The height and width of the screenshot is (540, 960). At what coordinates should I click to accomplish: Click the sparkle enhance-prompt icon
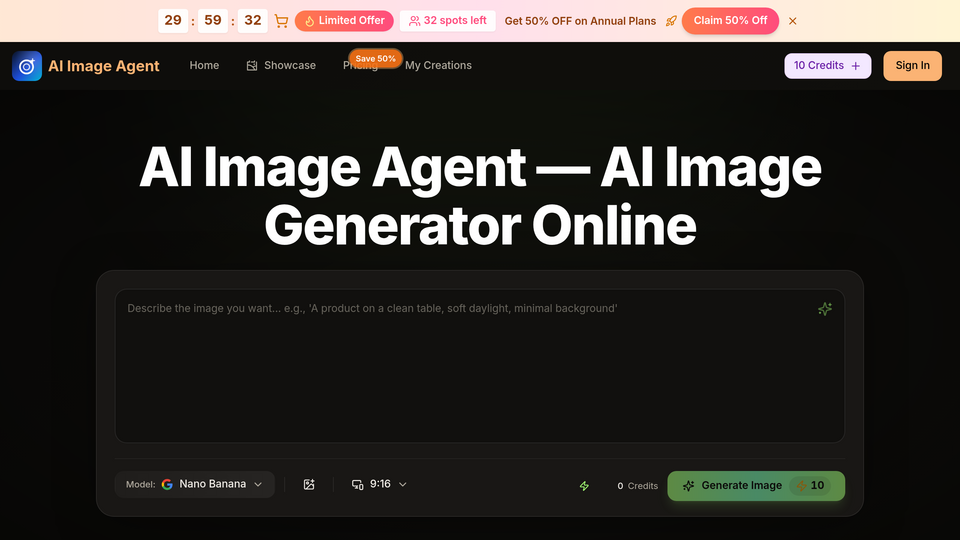point(825,309)
